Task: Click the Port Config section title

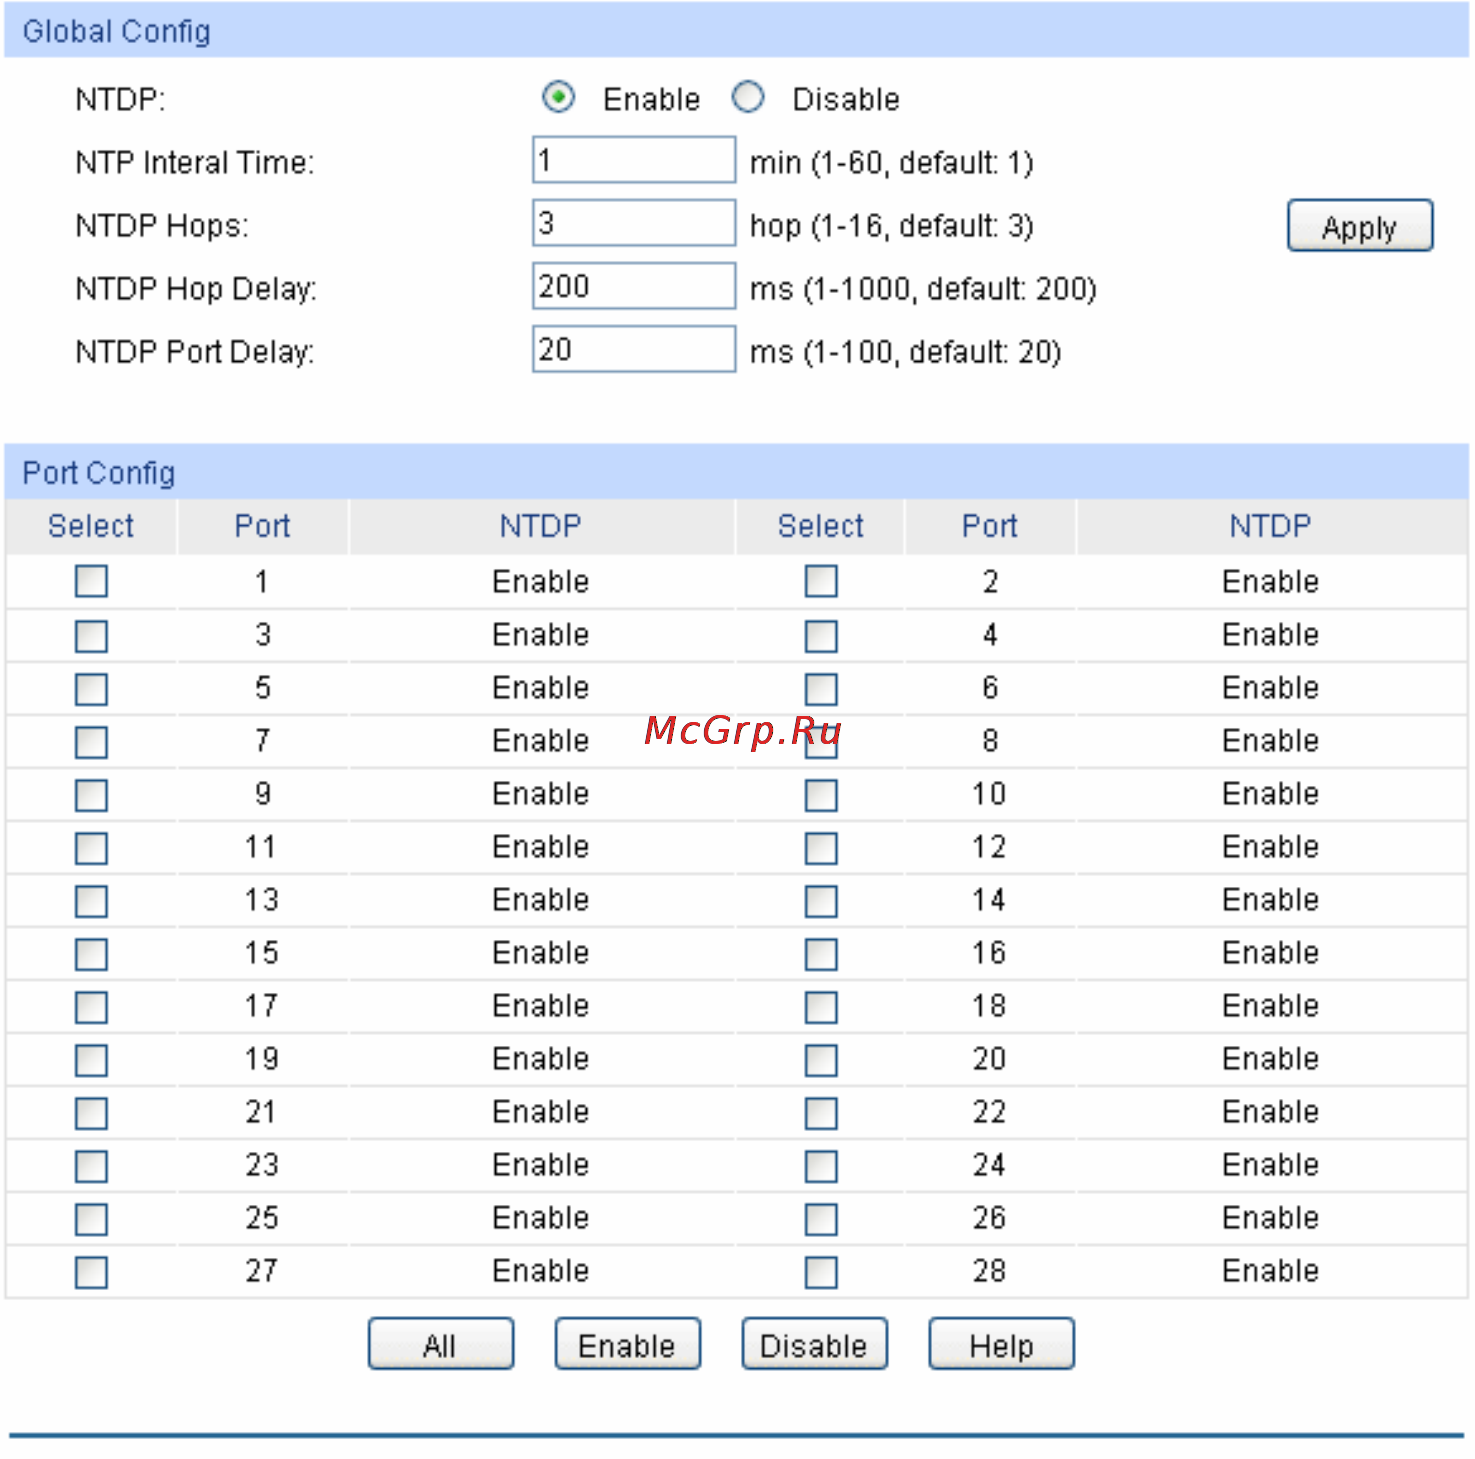Action: [x=99, y=473]
